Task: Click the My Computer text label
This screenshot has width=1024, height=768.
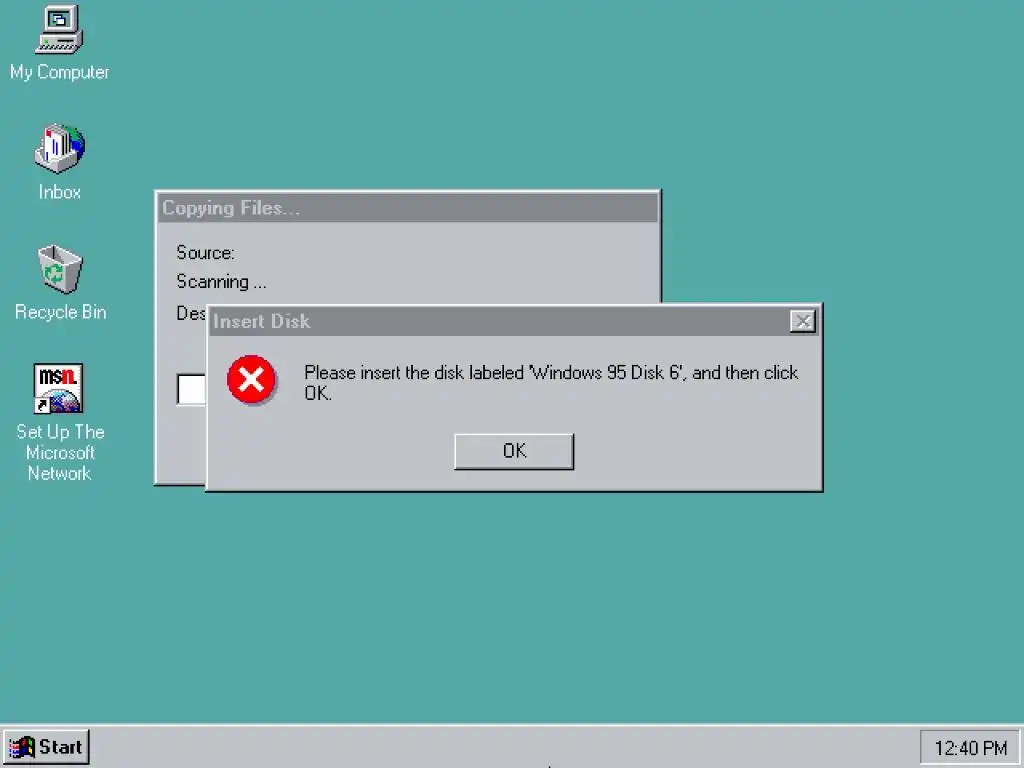Action: pos(59,72)
